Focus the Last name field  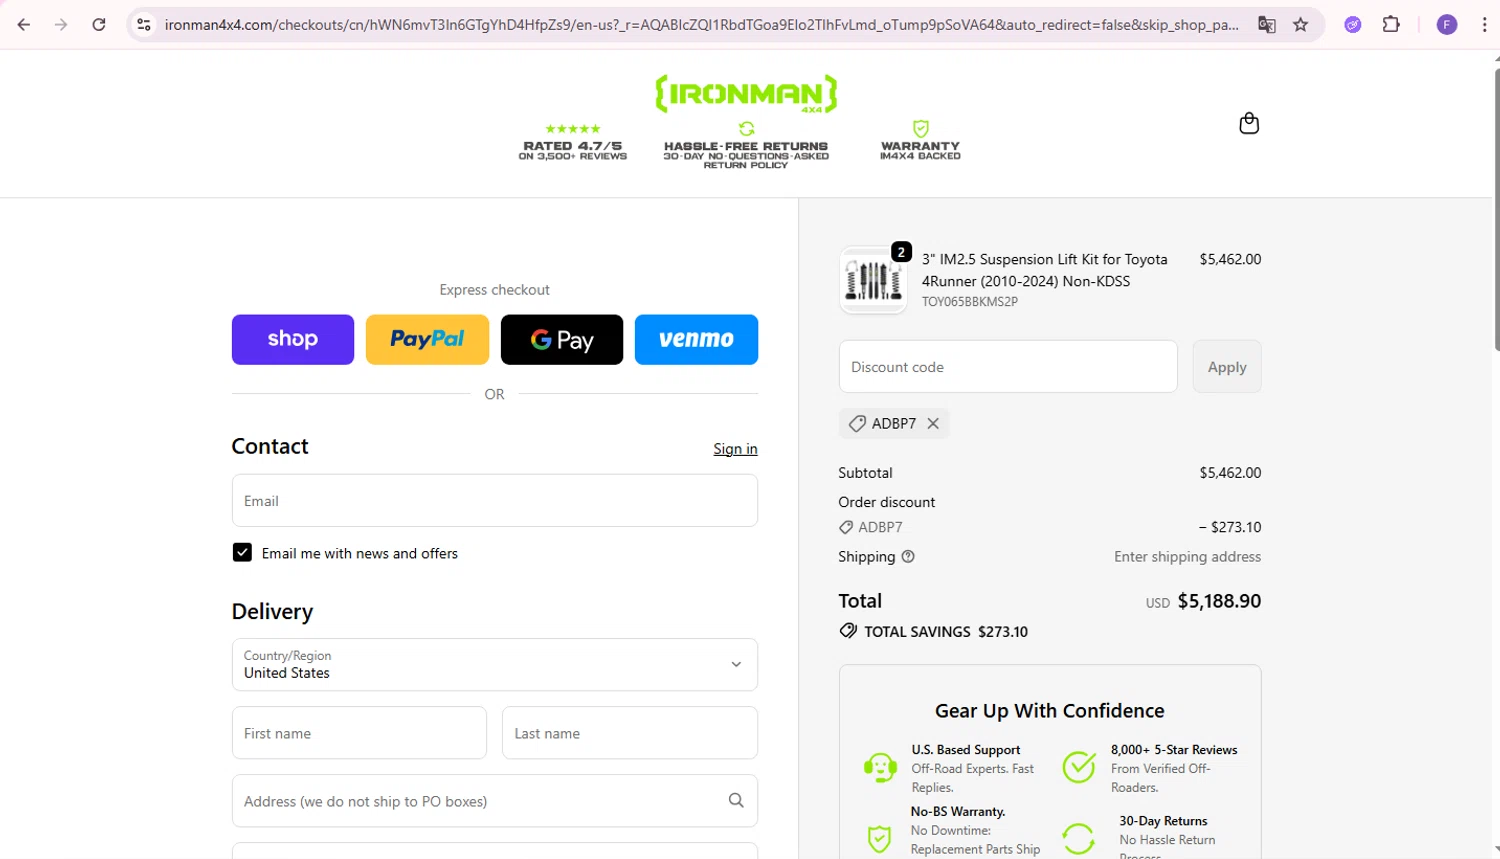[630, 733]
